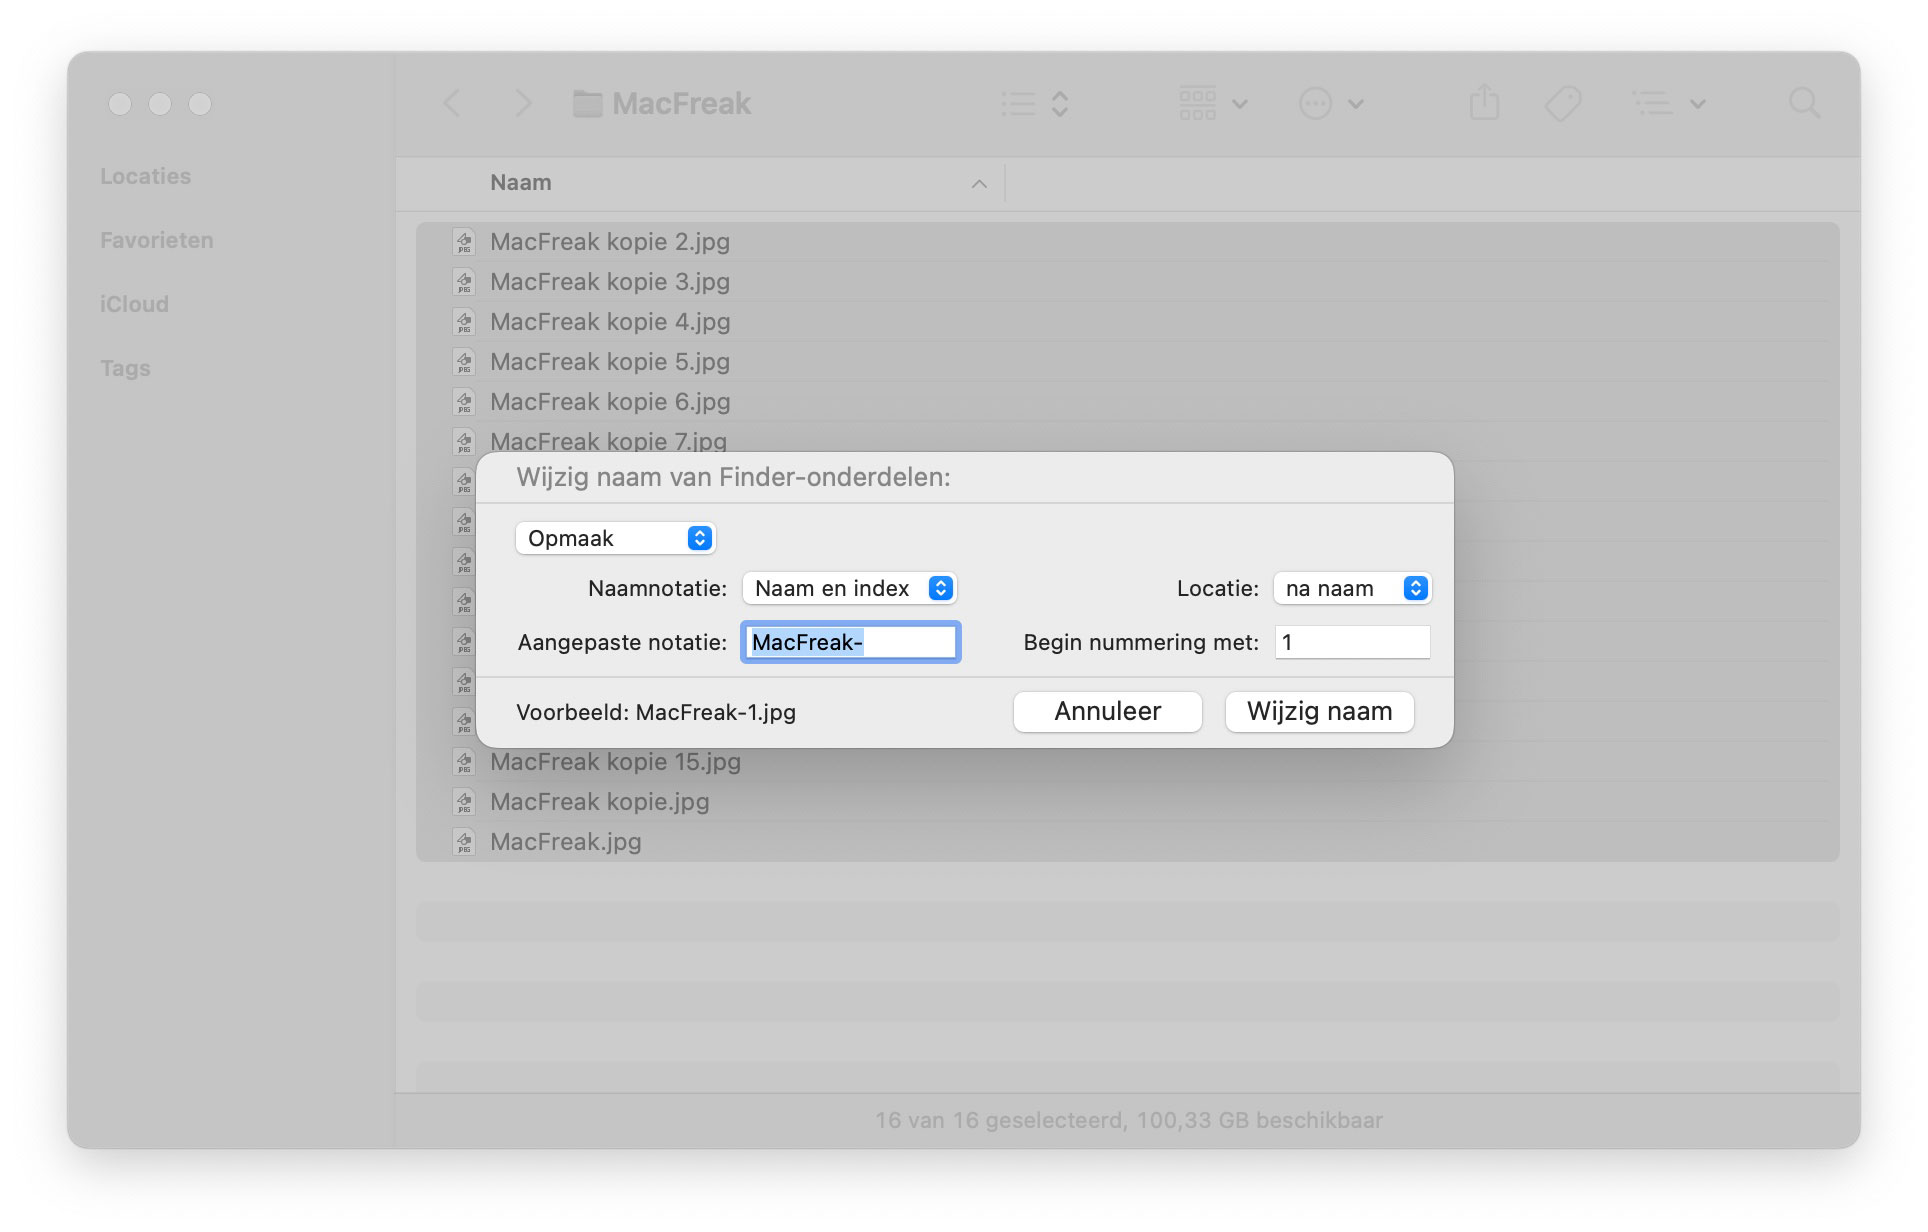This screenshot has height=1232, width=1928.
Task: Select iCloud in the sidebar
Action: (134, 304)
